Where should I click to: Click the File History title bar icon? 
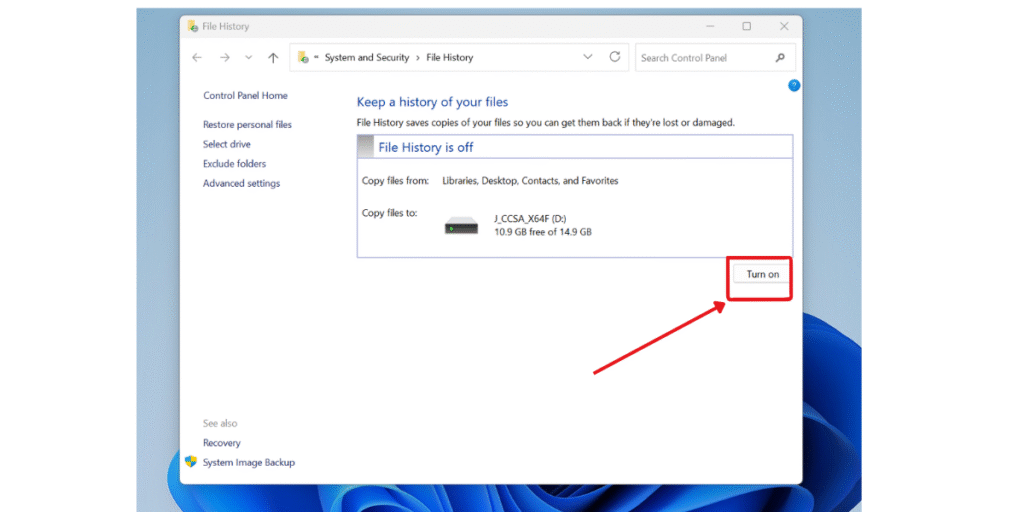(x=193, y=26)
